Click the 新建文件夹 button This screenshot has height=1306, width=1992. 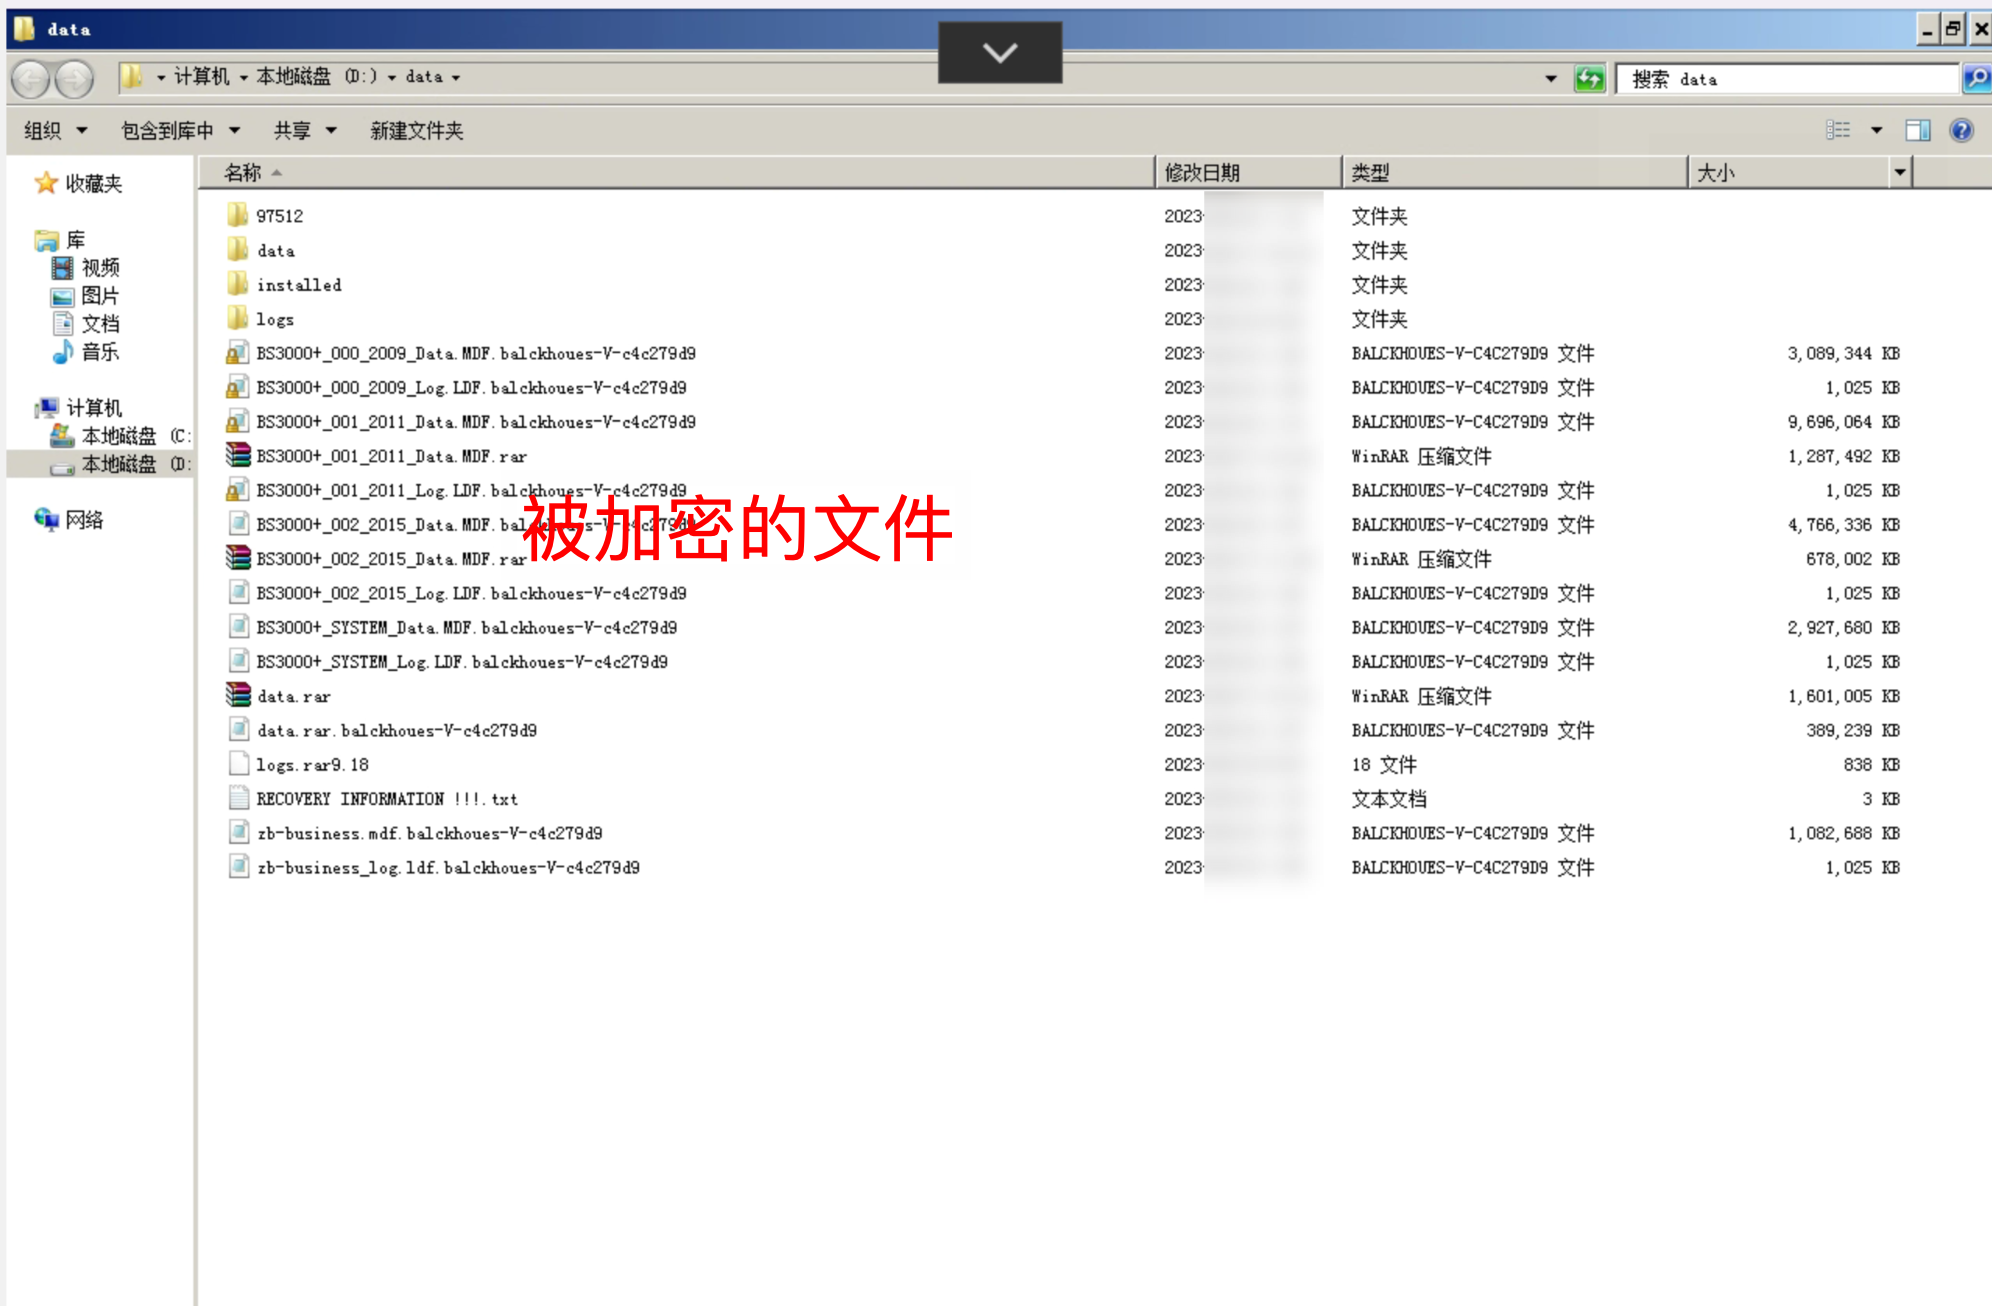tap(416, 130)
